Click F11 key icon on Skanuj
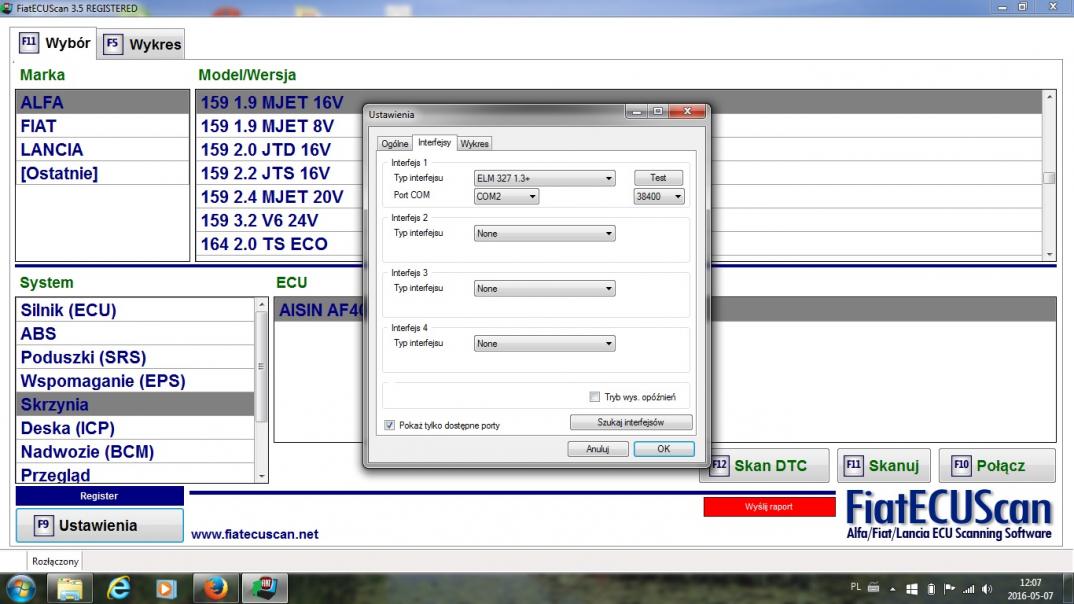 [x=853, y=466]
